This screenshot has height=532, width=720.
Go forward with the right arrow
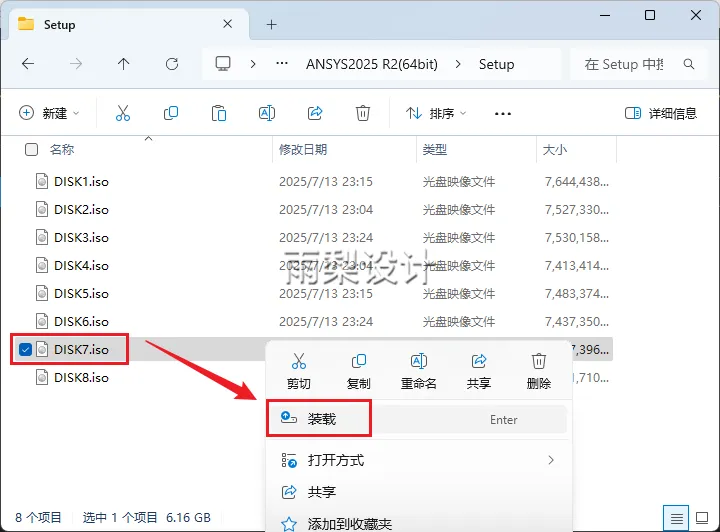(x=76, y=64)
